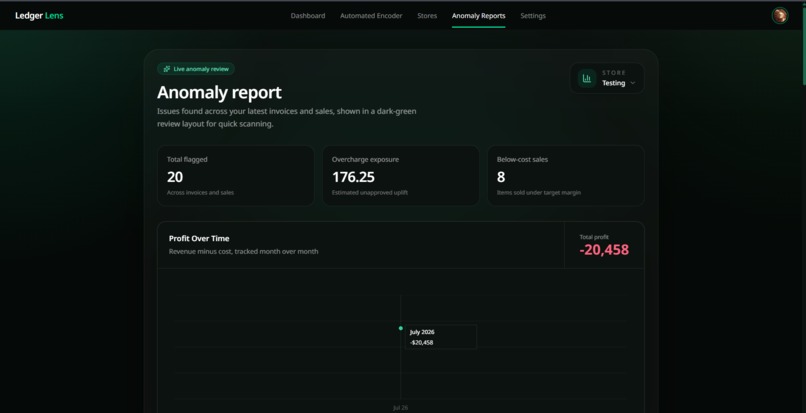The width and height of the screenshot is (806, 413).
Task: Go to Automated Encoder tab
Action: 371,16
